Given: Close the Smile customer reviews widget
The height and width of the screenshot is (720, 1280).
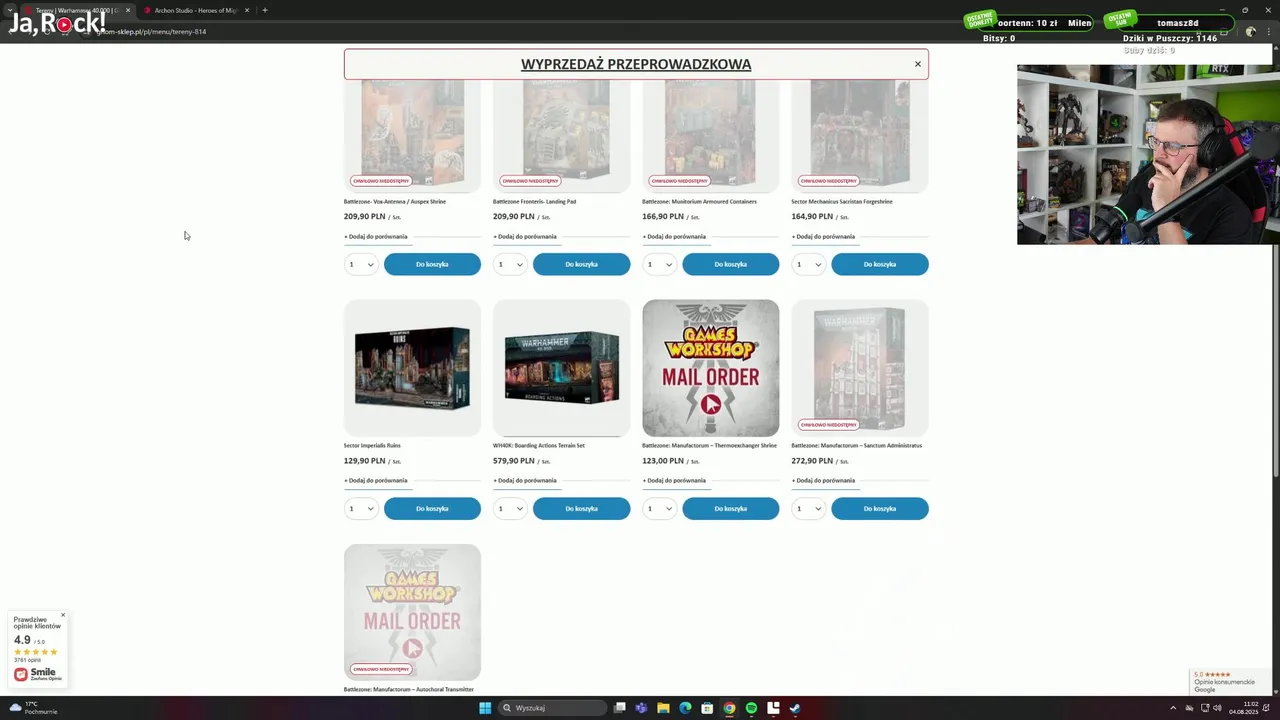Looking at the screenshot, I should click(62, 615).
